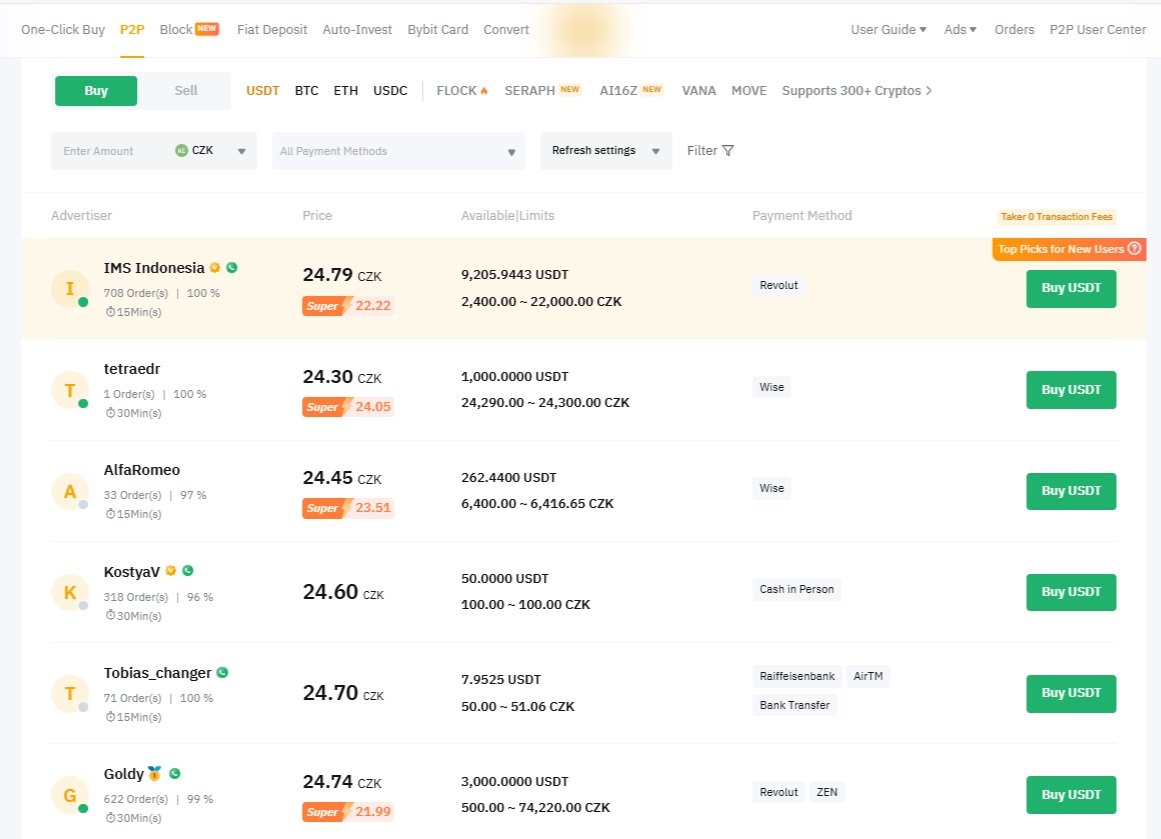Open Supports 300+ Cryptos list
The image size is (1161, 839).
pos(857,90)
